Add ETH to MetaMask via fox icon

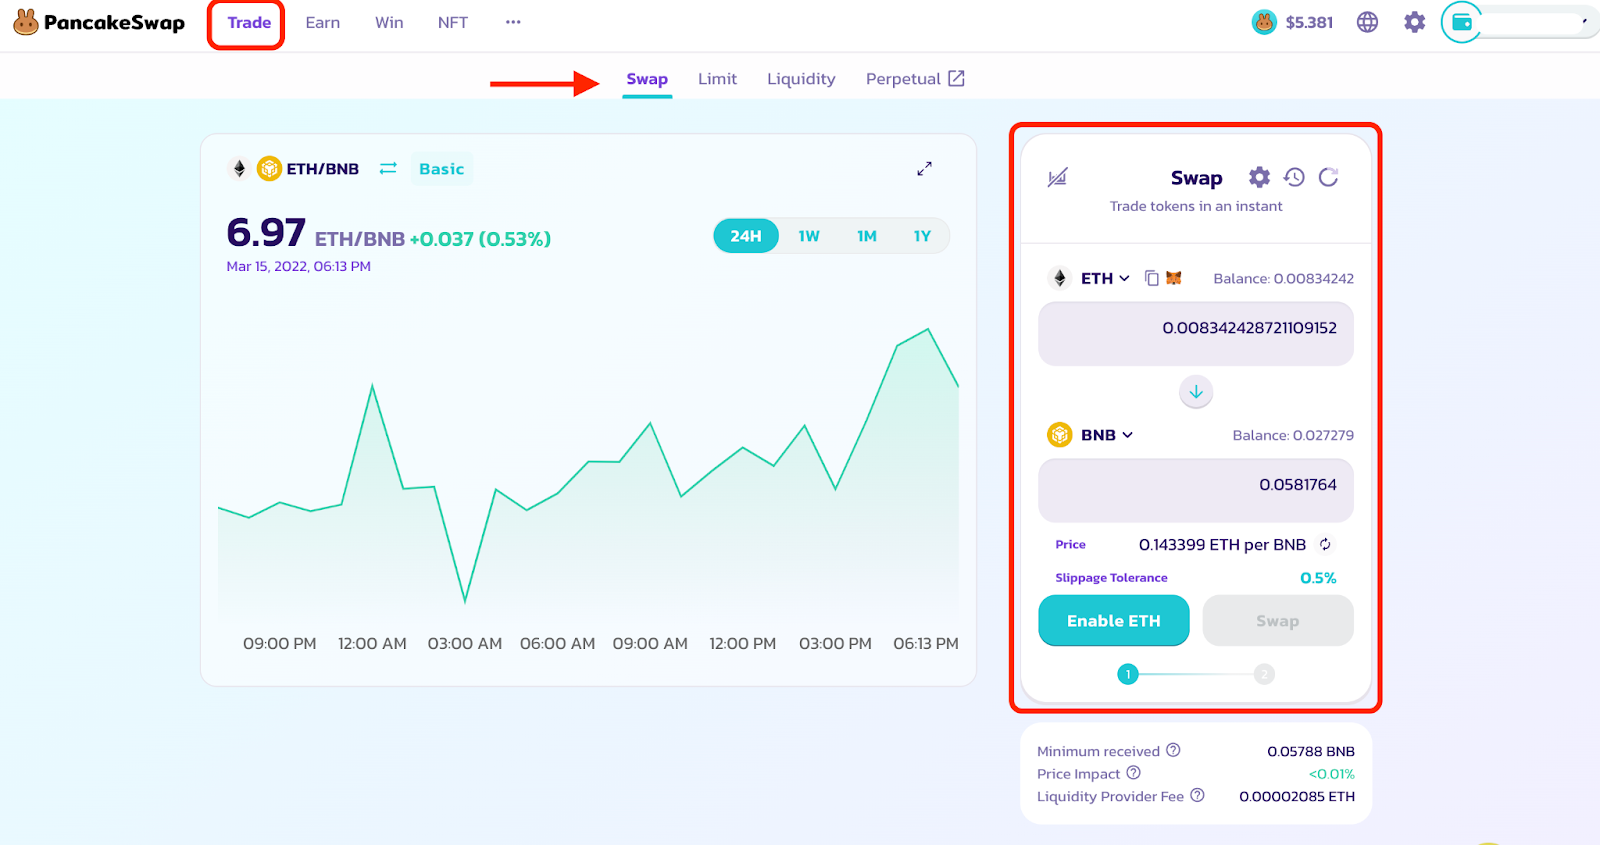coord(1174,278)
